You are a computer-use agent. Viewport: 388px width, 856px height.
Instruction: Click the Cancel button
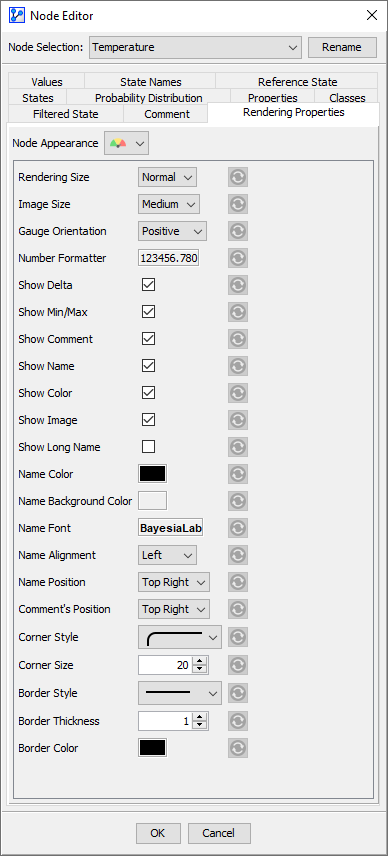click(x=219, y=833)
